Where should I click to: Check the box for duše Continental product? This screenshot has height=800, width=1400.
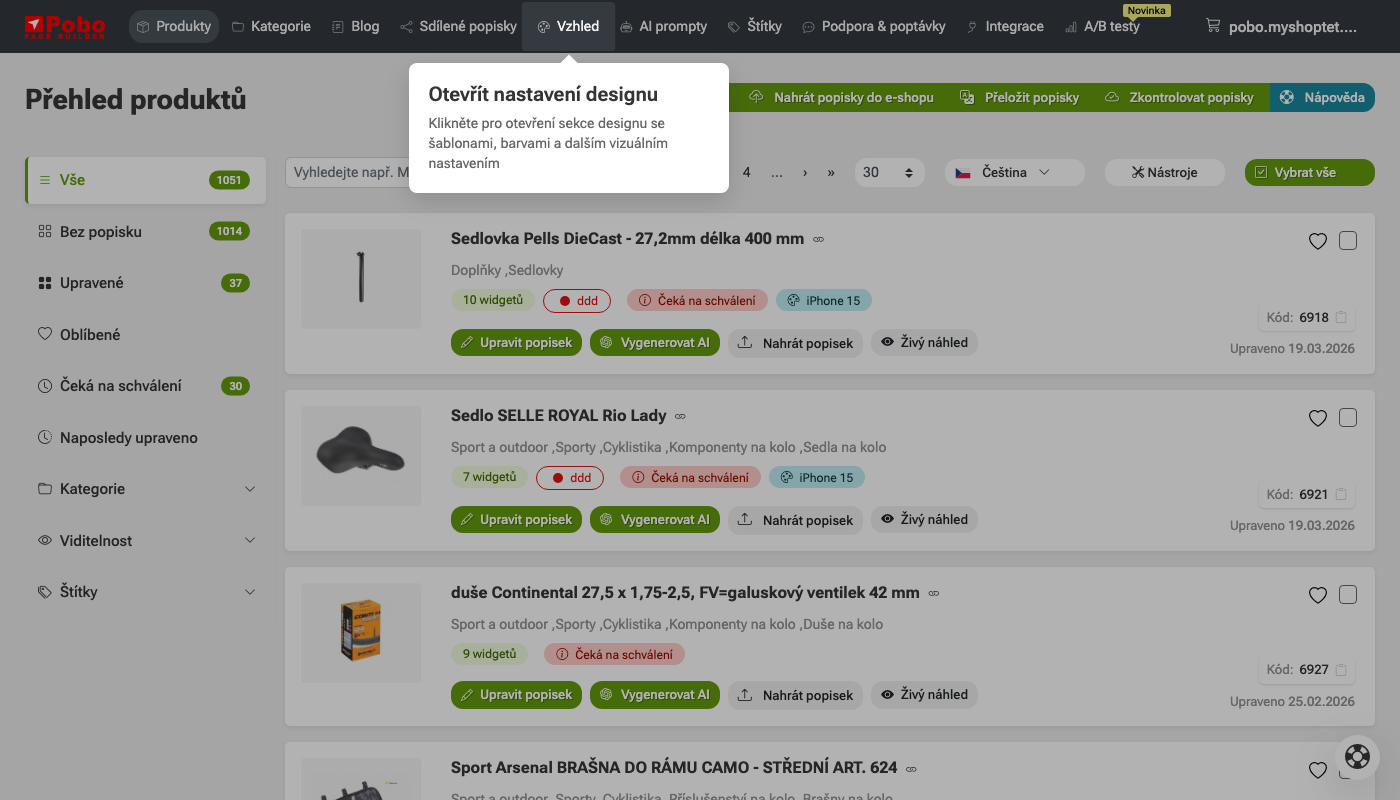1348,595
